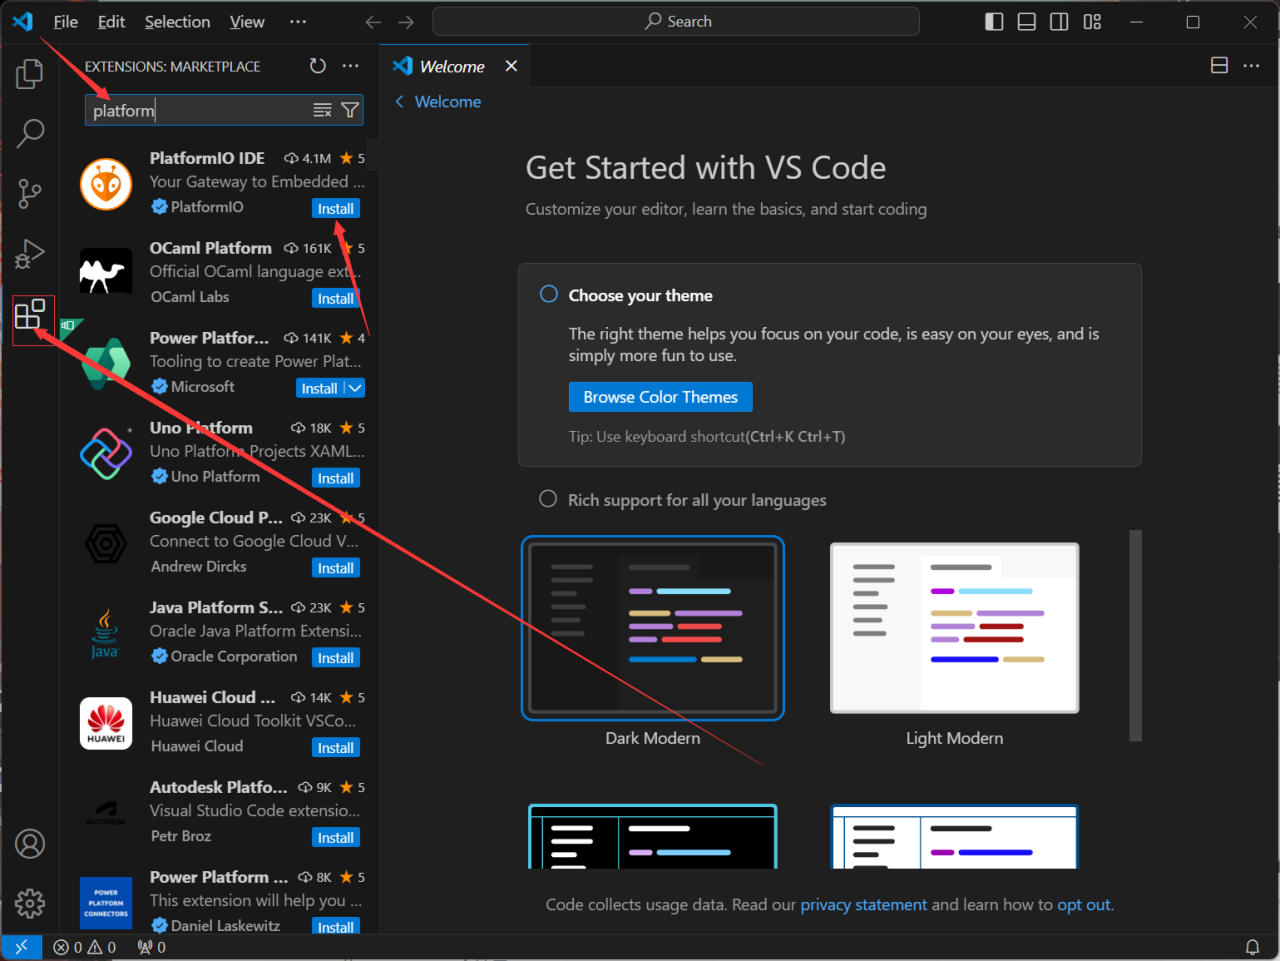Open the Selection menu
Screen dimensions: 1280x961
177,22
